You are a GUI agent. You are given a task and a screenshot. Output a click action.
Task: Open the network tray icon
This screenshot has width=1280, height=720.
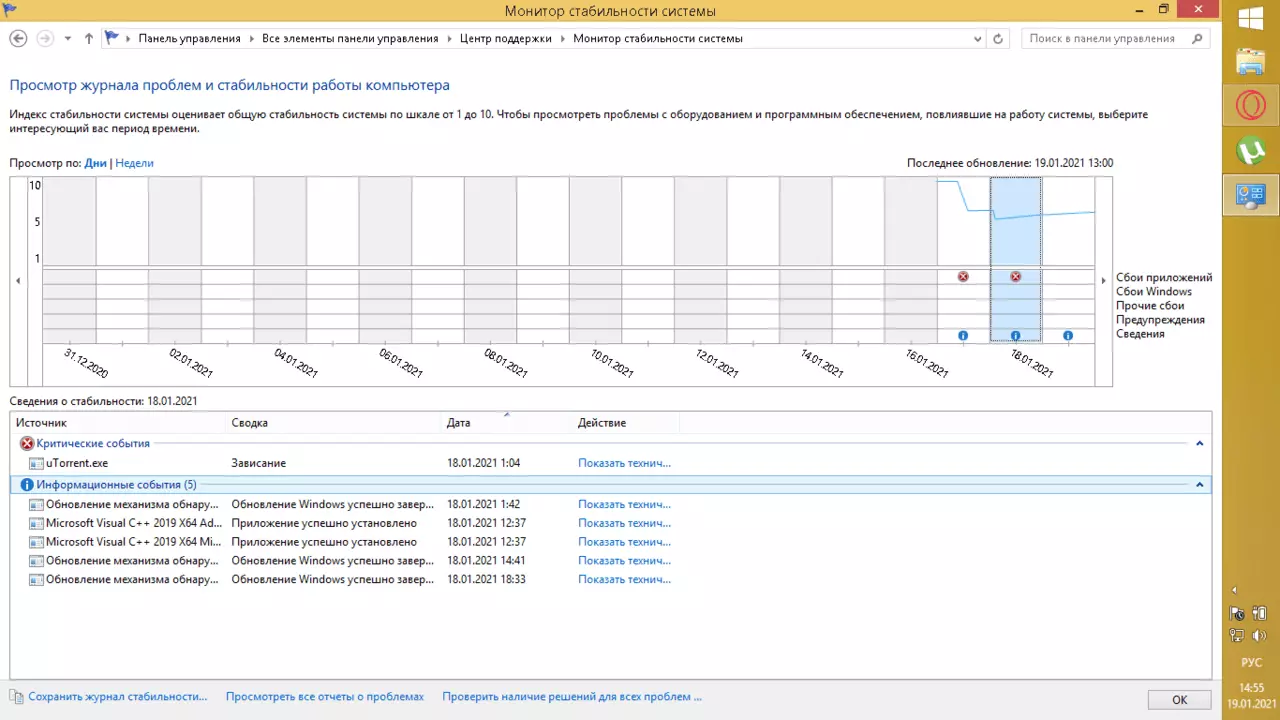pyautogui.click(x=1238, y=636)
